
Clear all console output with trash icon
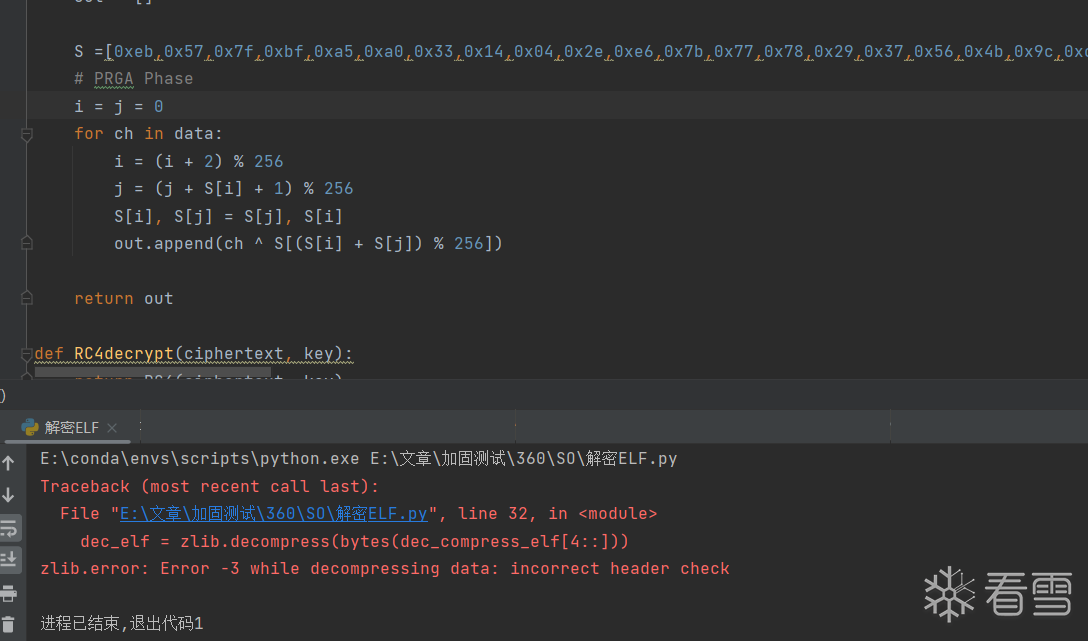coord(9,624)
